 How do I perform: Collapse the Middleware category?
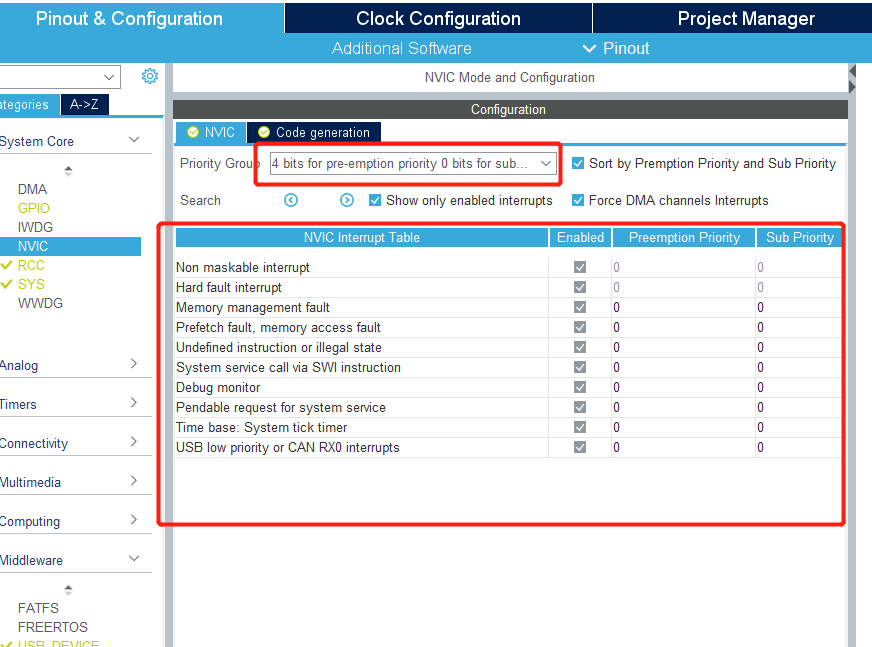(x=134, y=559)
